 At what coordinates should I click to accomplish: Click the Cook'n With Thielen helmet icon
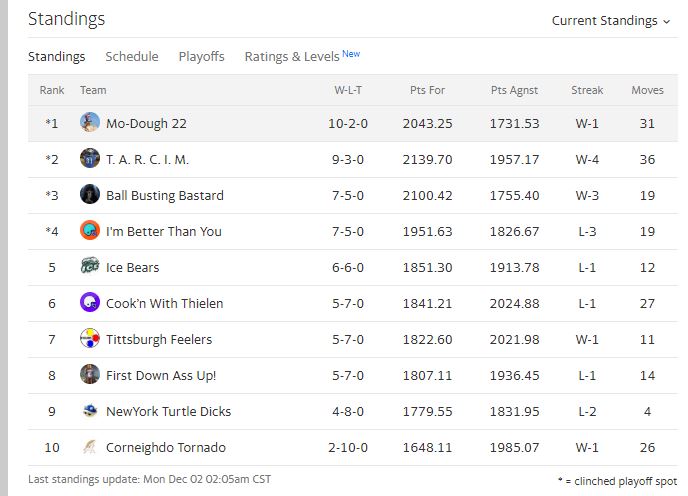pyautogui.click(x=90, y=303)
